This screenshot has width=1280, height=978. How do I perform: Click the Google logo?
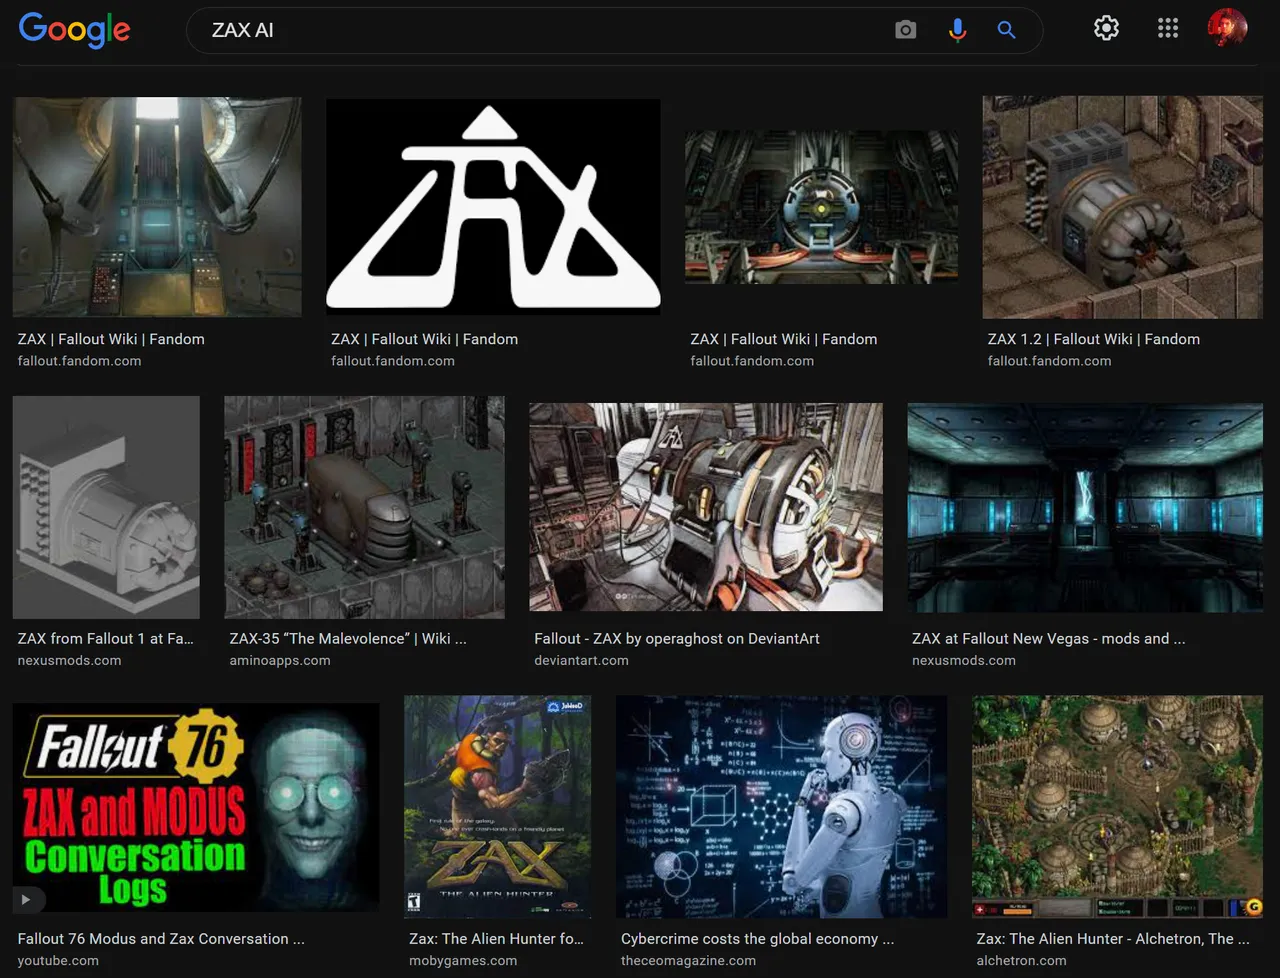pos(74,29)
